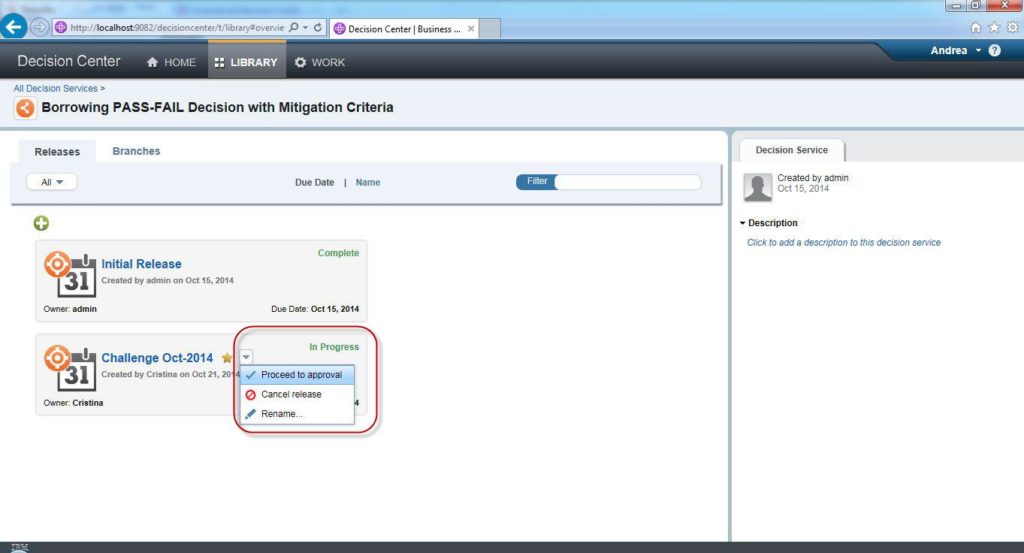Open Challenge Oct-2014 release actions arrow
The height and width of the screenshot is (553, 1024).
(246, 357)
